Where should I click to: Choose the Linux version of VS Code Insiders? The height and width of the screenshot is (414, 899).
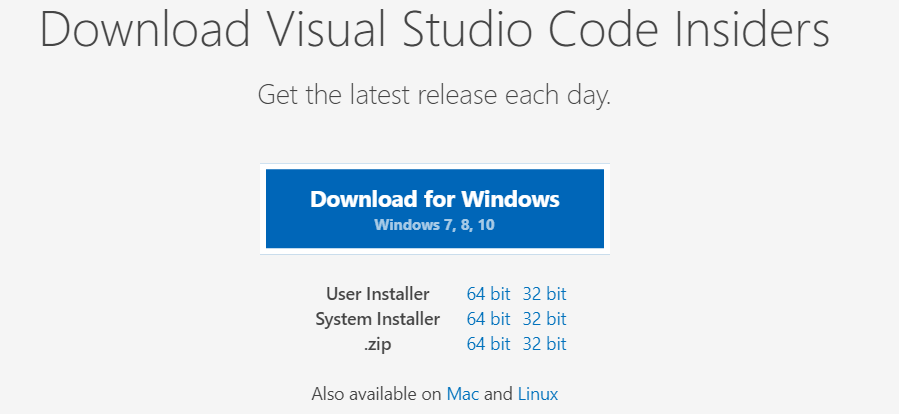pyautogui.click(x=538, y=394)
